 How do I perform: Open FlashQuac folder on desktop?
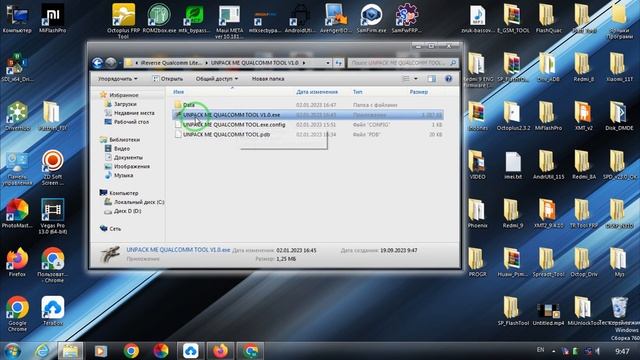pyautogui.click(x=548, y=18)
